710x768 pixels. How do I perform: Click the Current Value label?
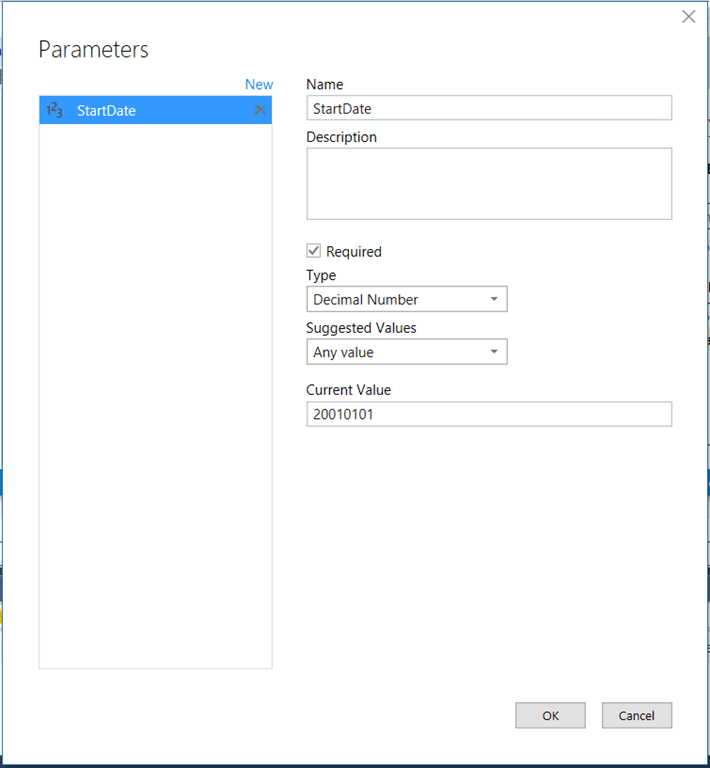point(349,390)
